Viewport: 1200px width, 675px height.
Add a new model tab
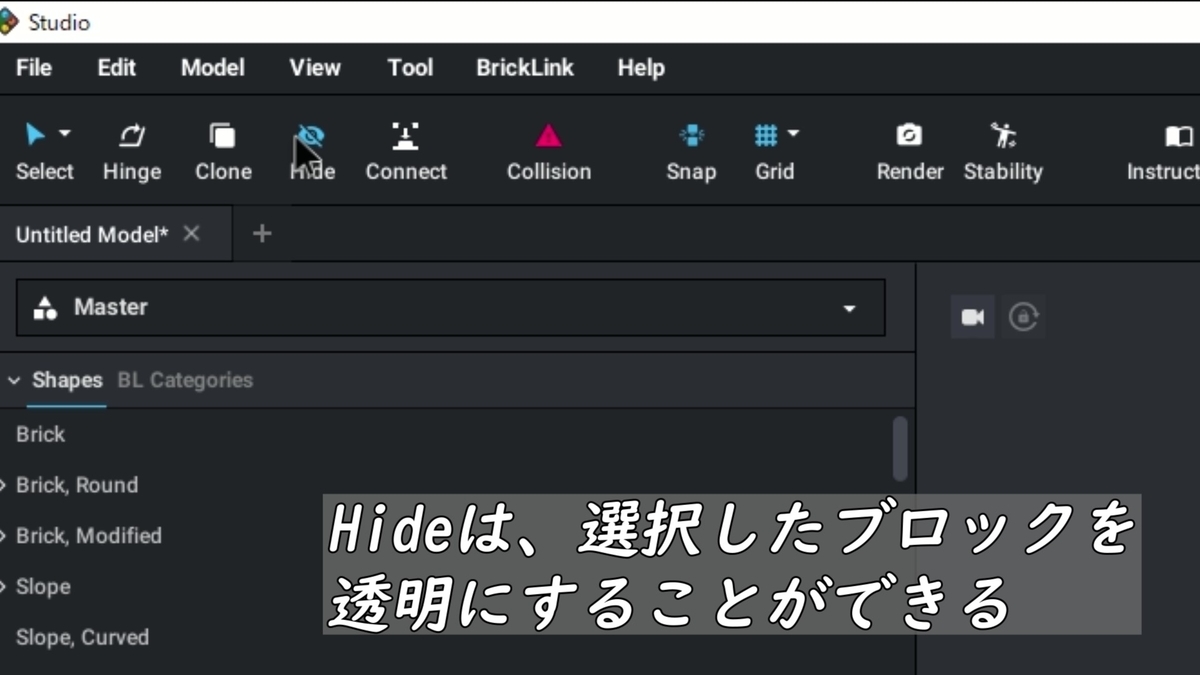coord(262,233)
